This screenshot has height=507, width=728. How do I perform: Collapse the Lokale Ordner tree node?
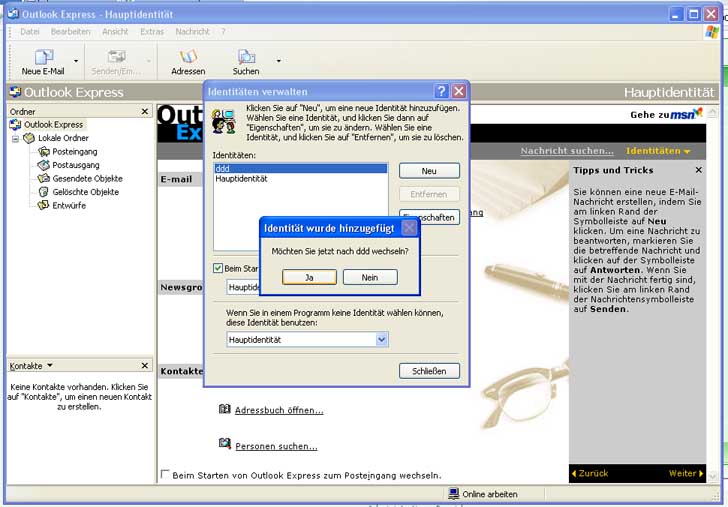[16, 138]
